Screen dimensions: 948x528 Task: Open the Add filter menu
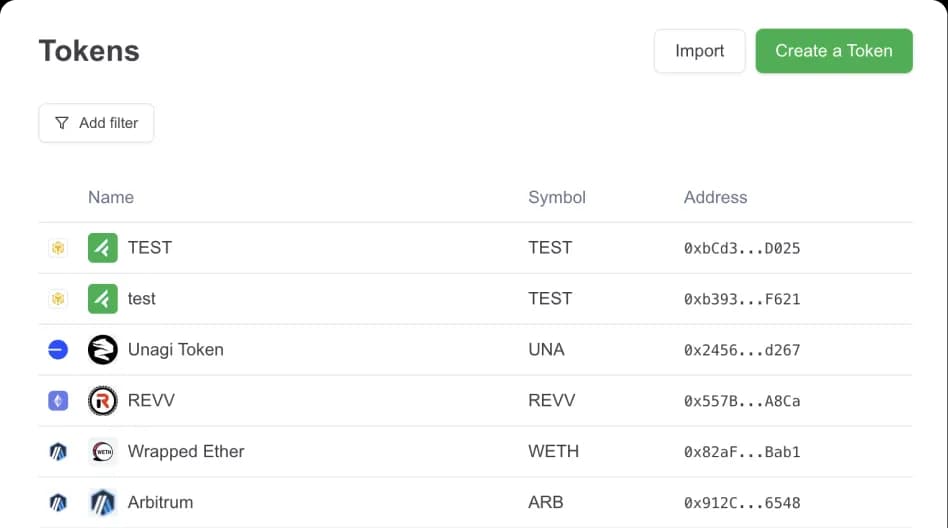click(96, 123)
